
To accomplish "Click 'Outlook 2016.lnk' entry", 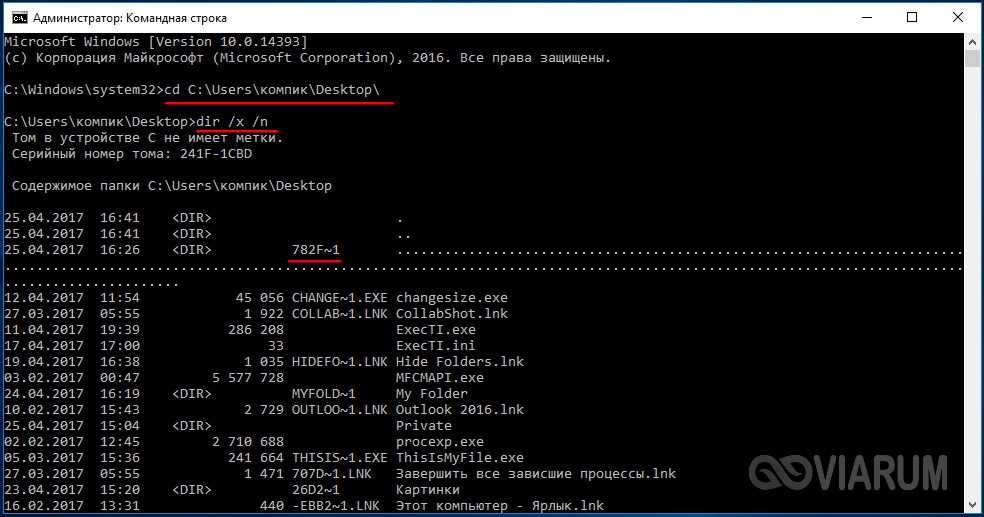I will [460, 410].
